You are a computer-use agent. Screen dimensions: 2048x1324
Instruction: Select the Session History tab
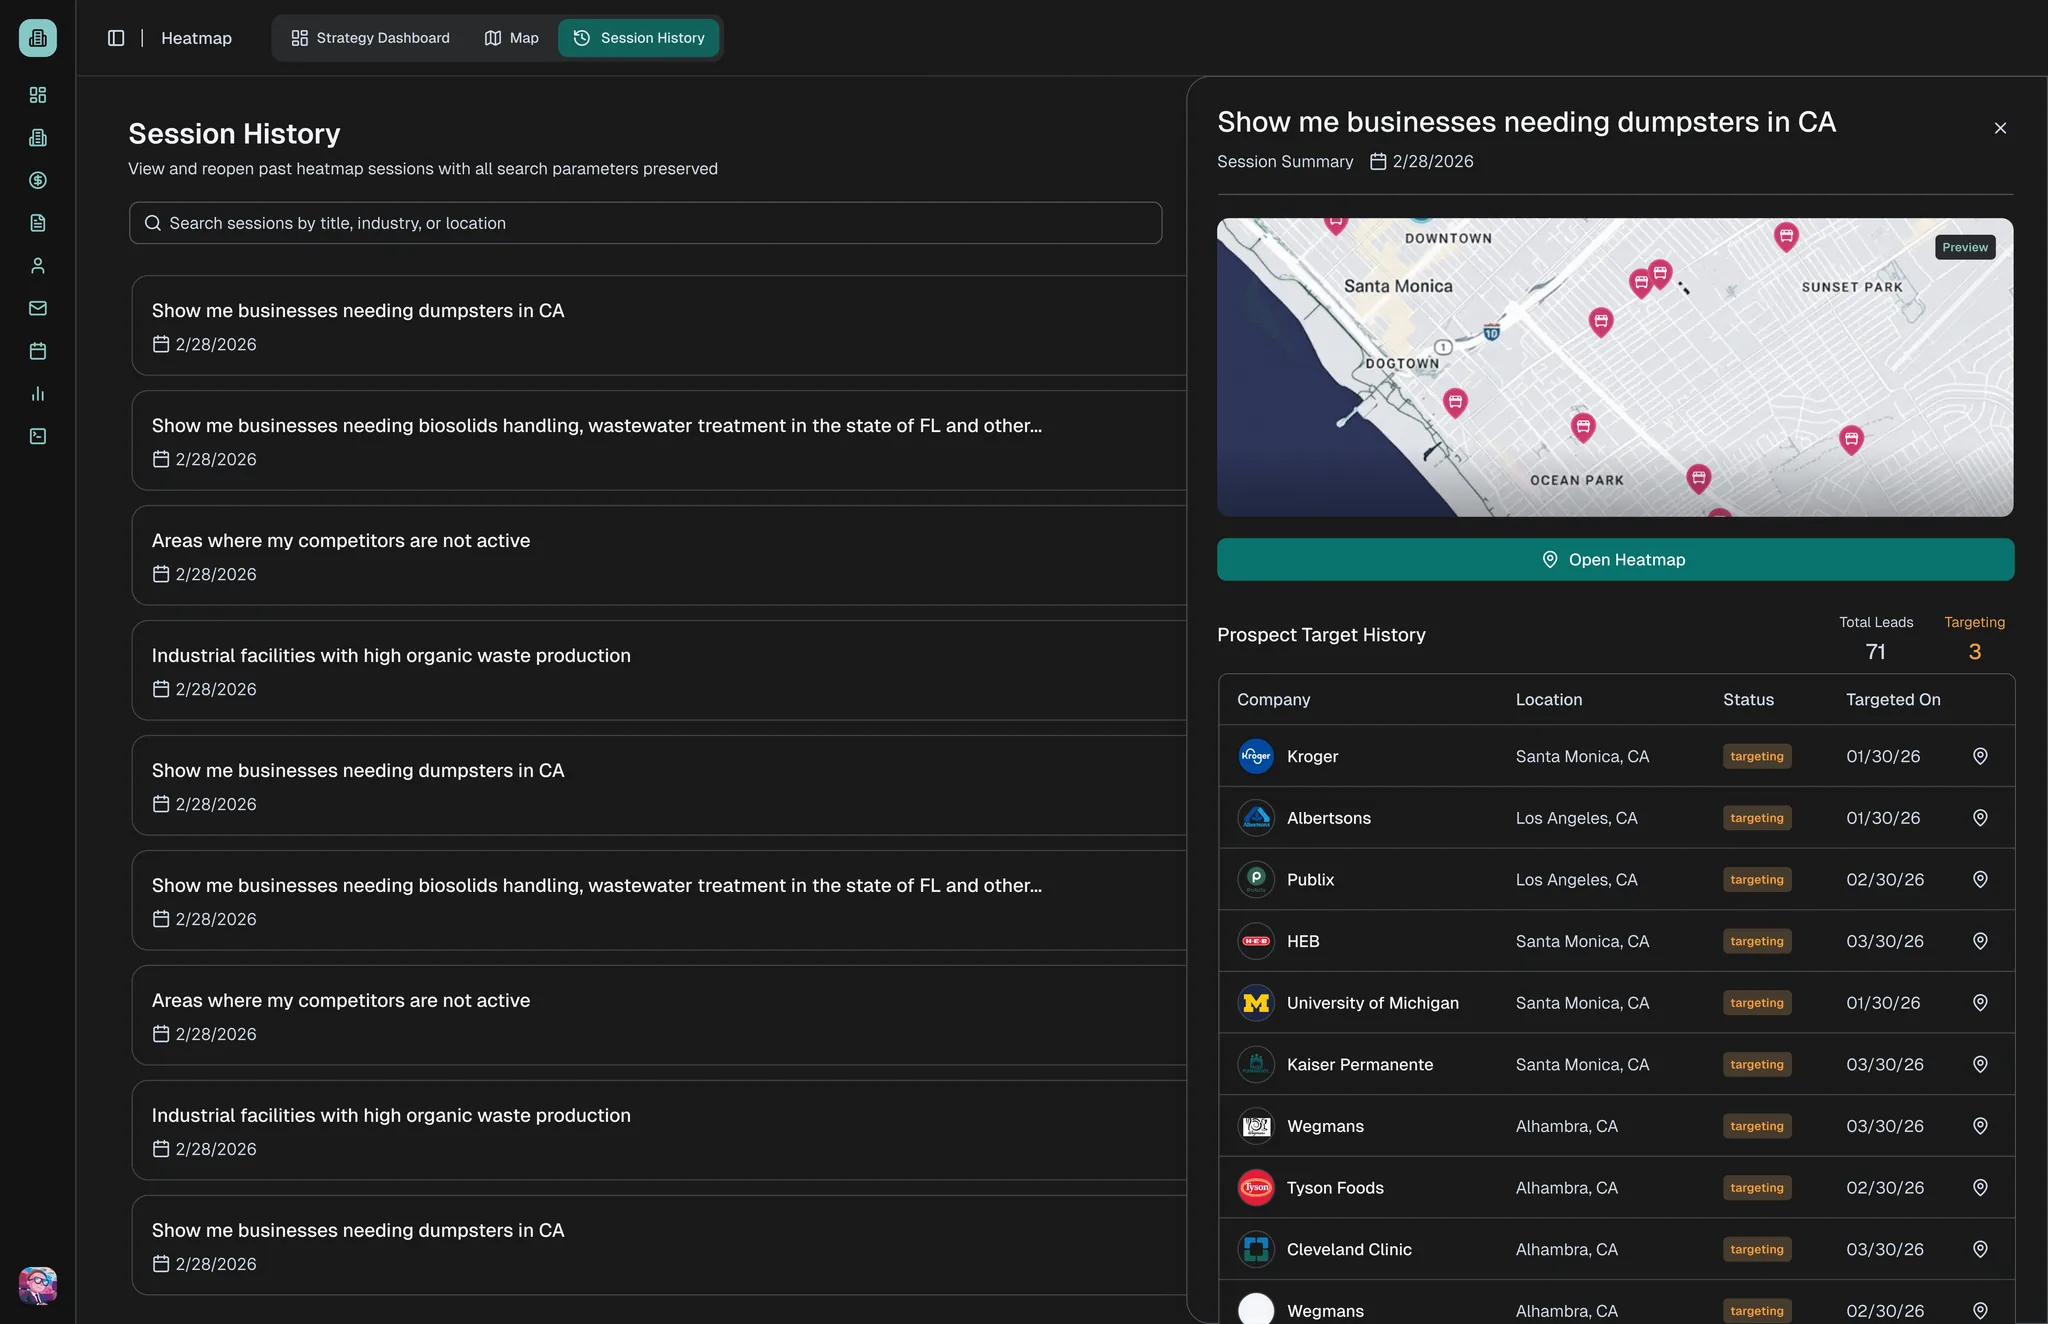(x=639, y=38)
